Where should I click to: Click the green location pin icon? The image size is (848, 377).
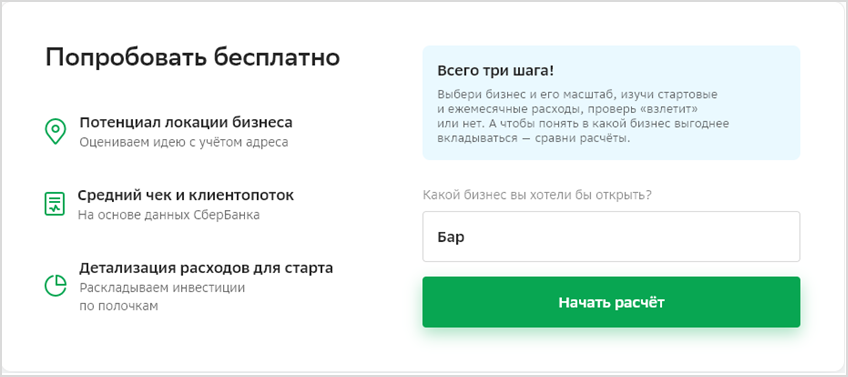pyautogui.click(x=55, y=131)
